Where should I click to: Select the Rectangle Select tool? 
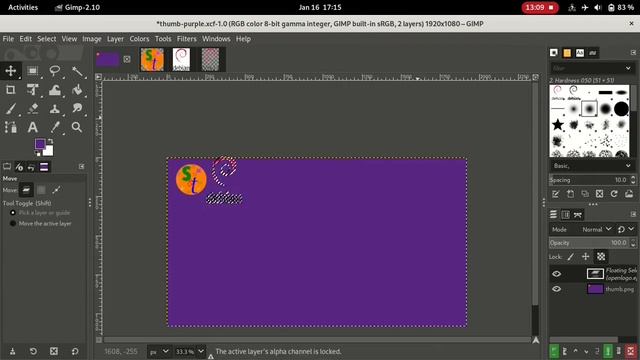[x=33, y=71]
